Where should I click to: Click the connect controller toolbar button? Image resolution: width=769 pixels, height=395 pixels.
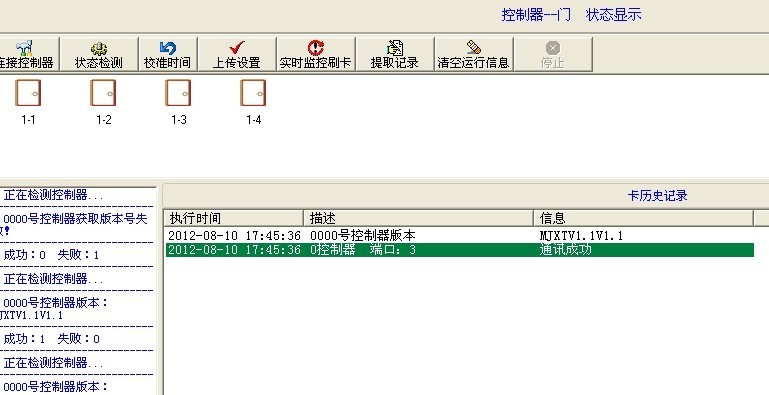click(x=28, y=54)
